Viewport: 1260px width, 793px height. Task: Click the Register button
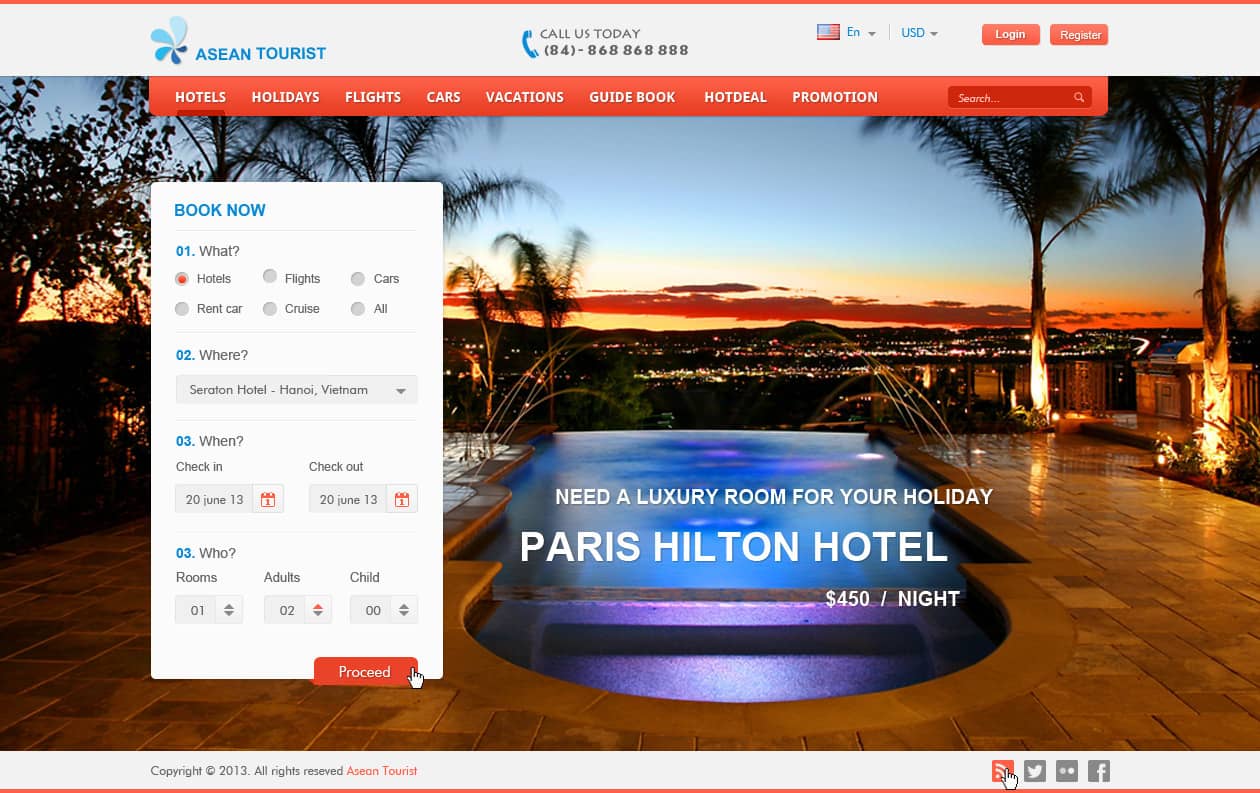pos(1079,35)
